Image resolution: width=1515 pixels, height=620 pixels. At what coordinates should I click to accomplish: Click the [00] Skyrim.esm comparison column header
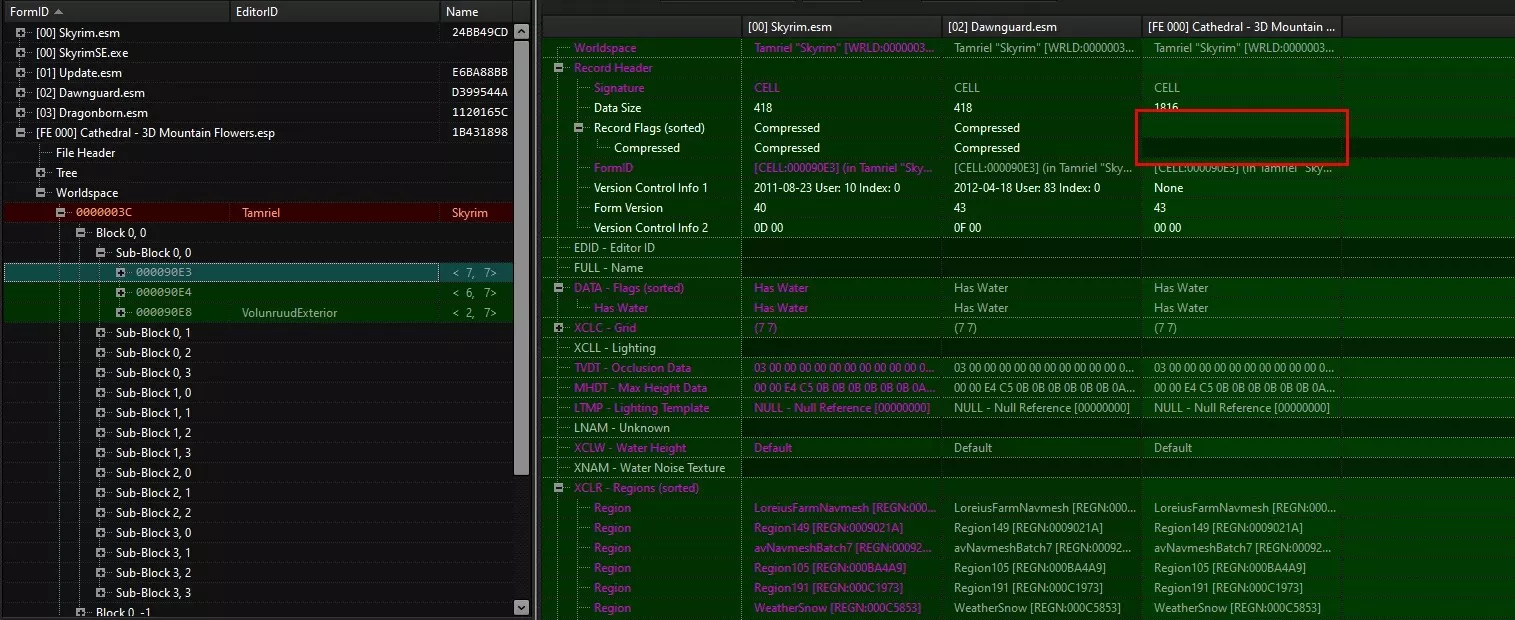[842, 27]
